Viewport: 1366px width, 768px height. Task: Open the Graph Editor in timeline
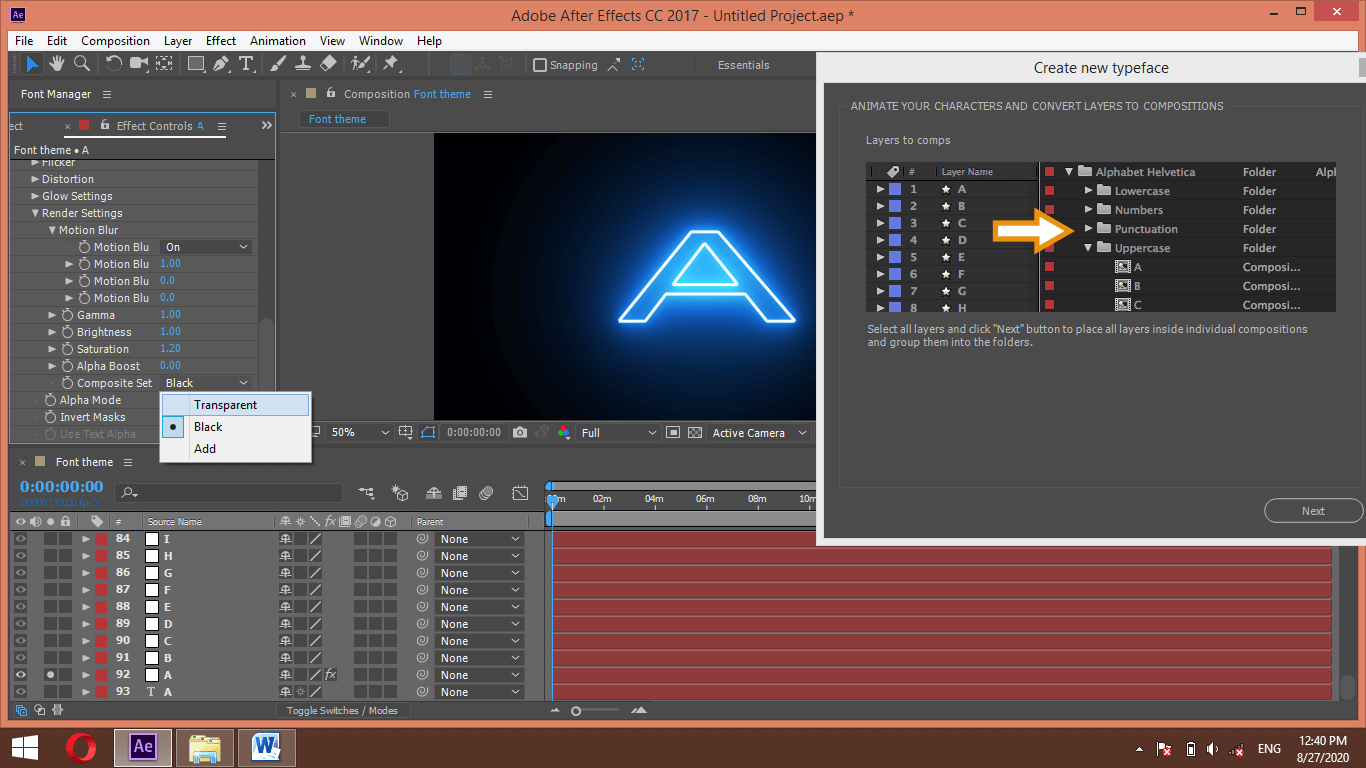(520, 493)
